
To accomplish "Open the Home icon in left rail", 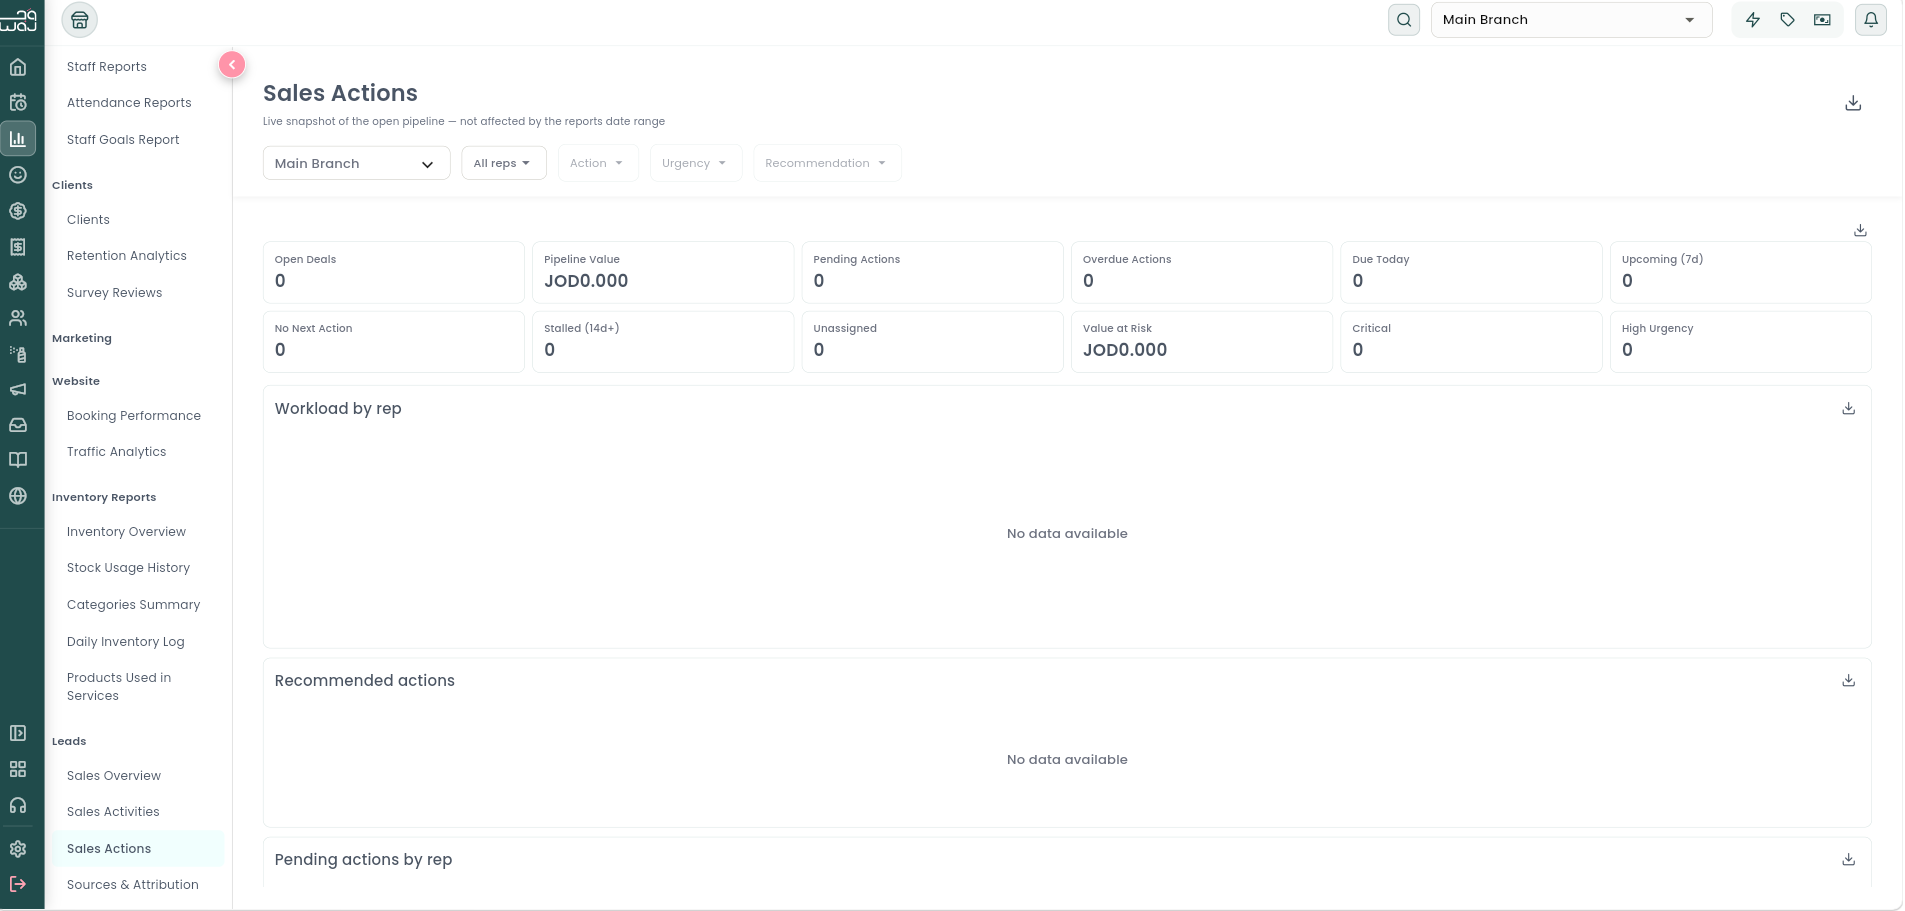I will (18, 67).
